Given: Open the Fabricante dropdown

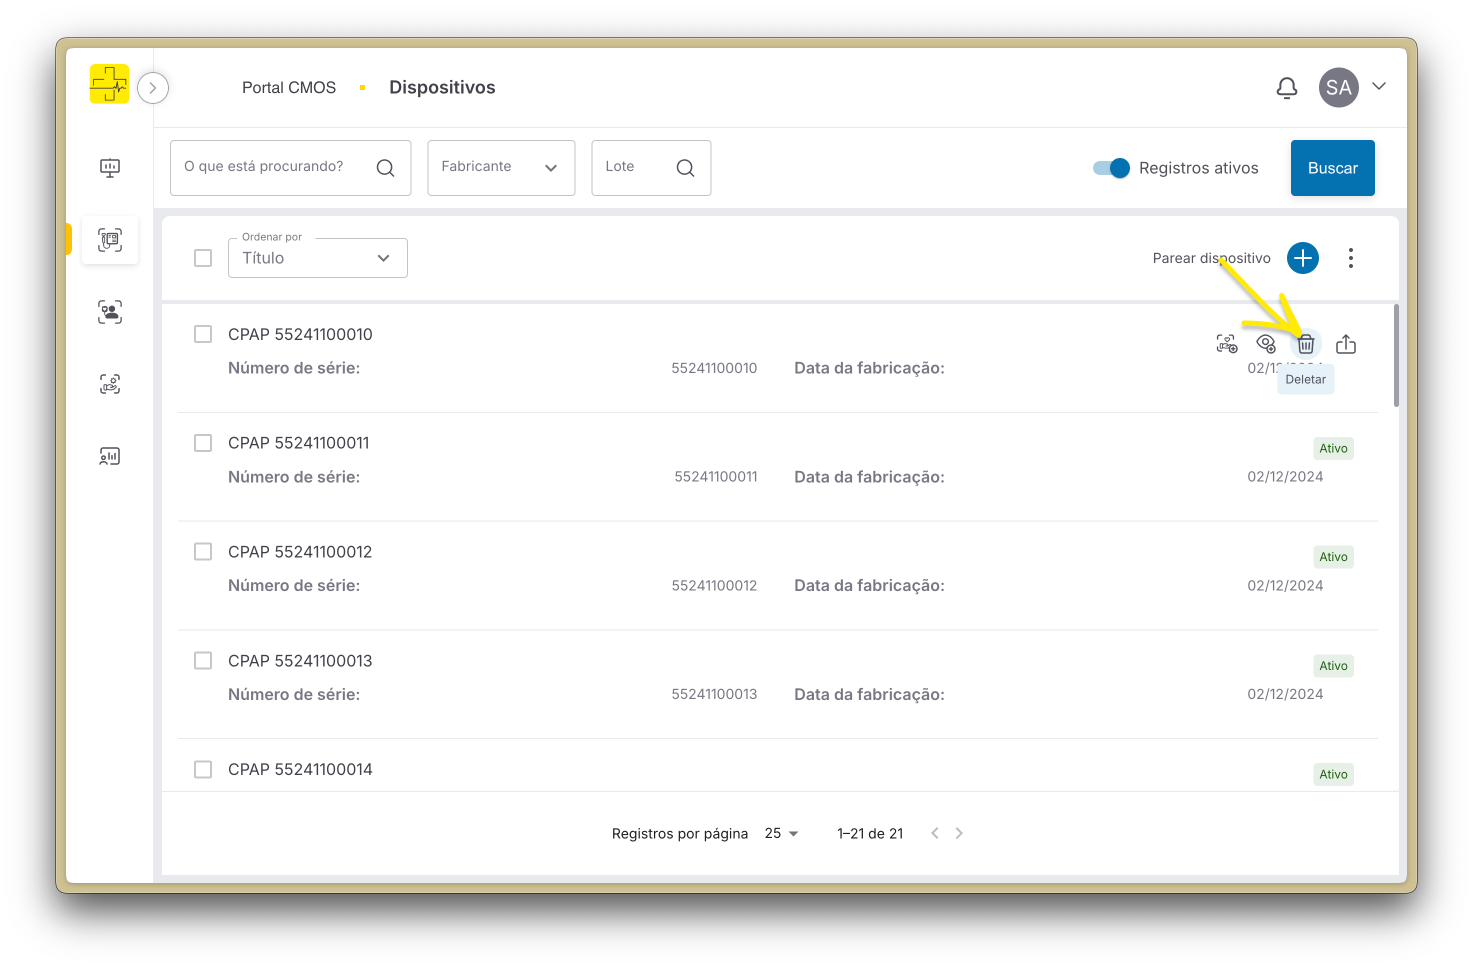Looking at the screenshot, I should (500, 168).
